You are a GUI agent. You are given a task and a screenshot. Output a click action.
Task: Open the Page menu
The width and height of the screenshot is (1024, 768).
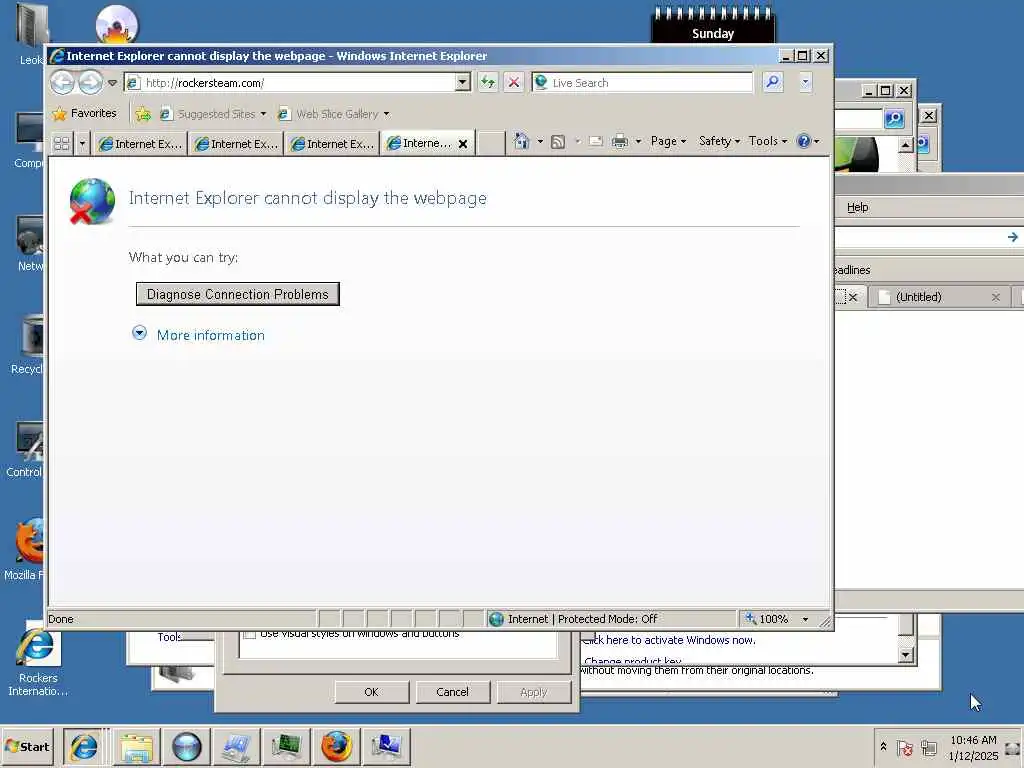point(668,141)
